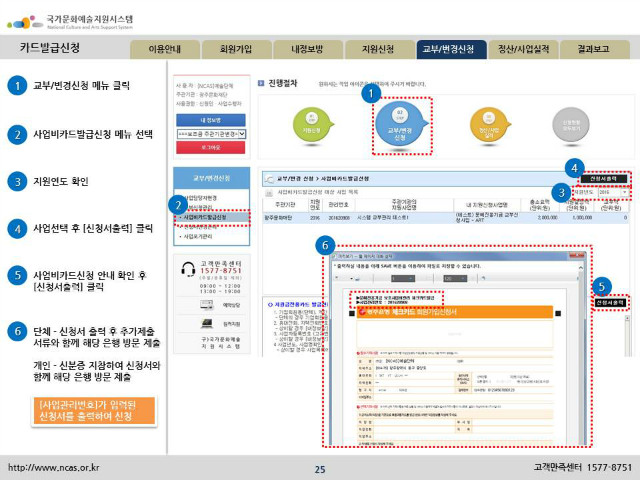This screenshot has width=640, height=480.
Task: Click the green 지원신청 step bubble
Action: click(x=313, y=124)
